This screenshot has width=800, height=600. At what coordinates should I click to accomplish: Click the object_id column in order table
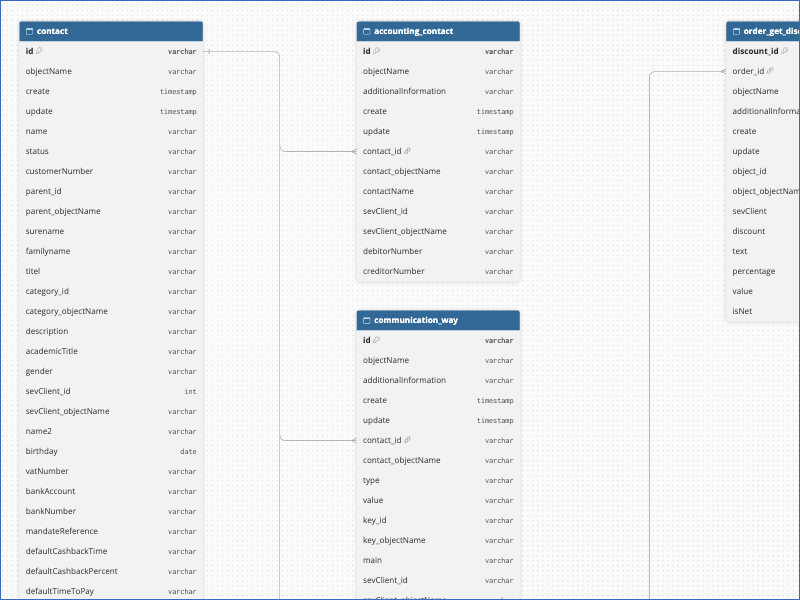[763, 171]
